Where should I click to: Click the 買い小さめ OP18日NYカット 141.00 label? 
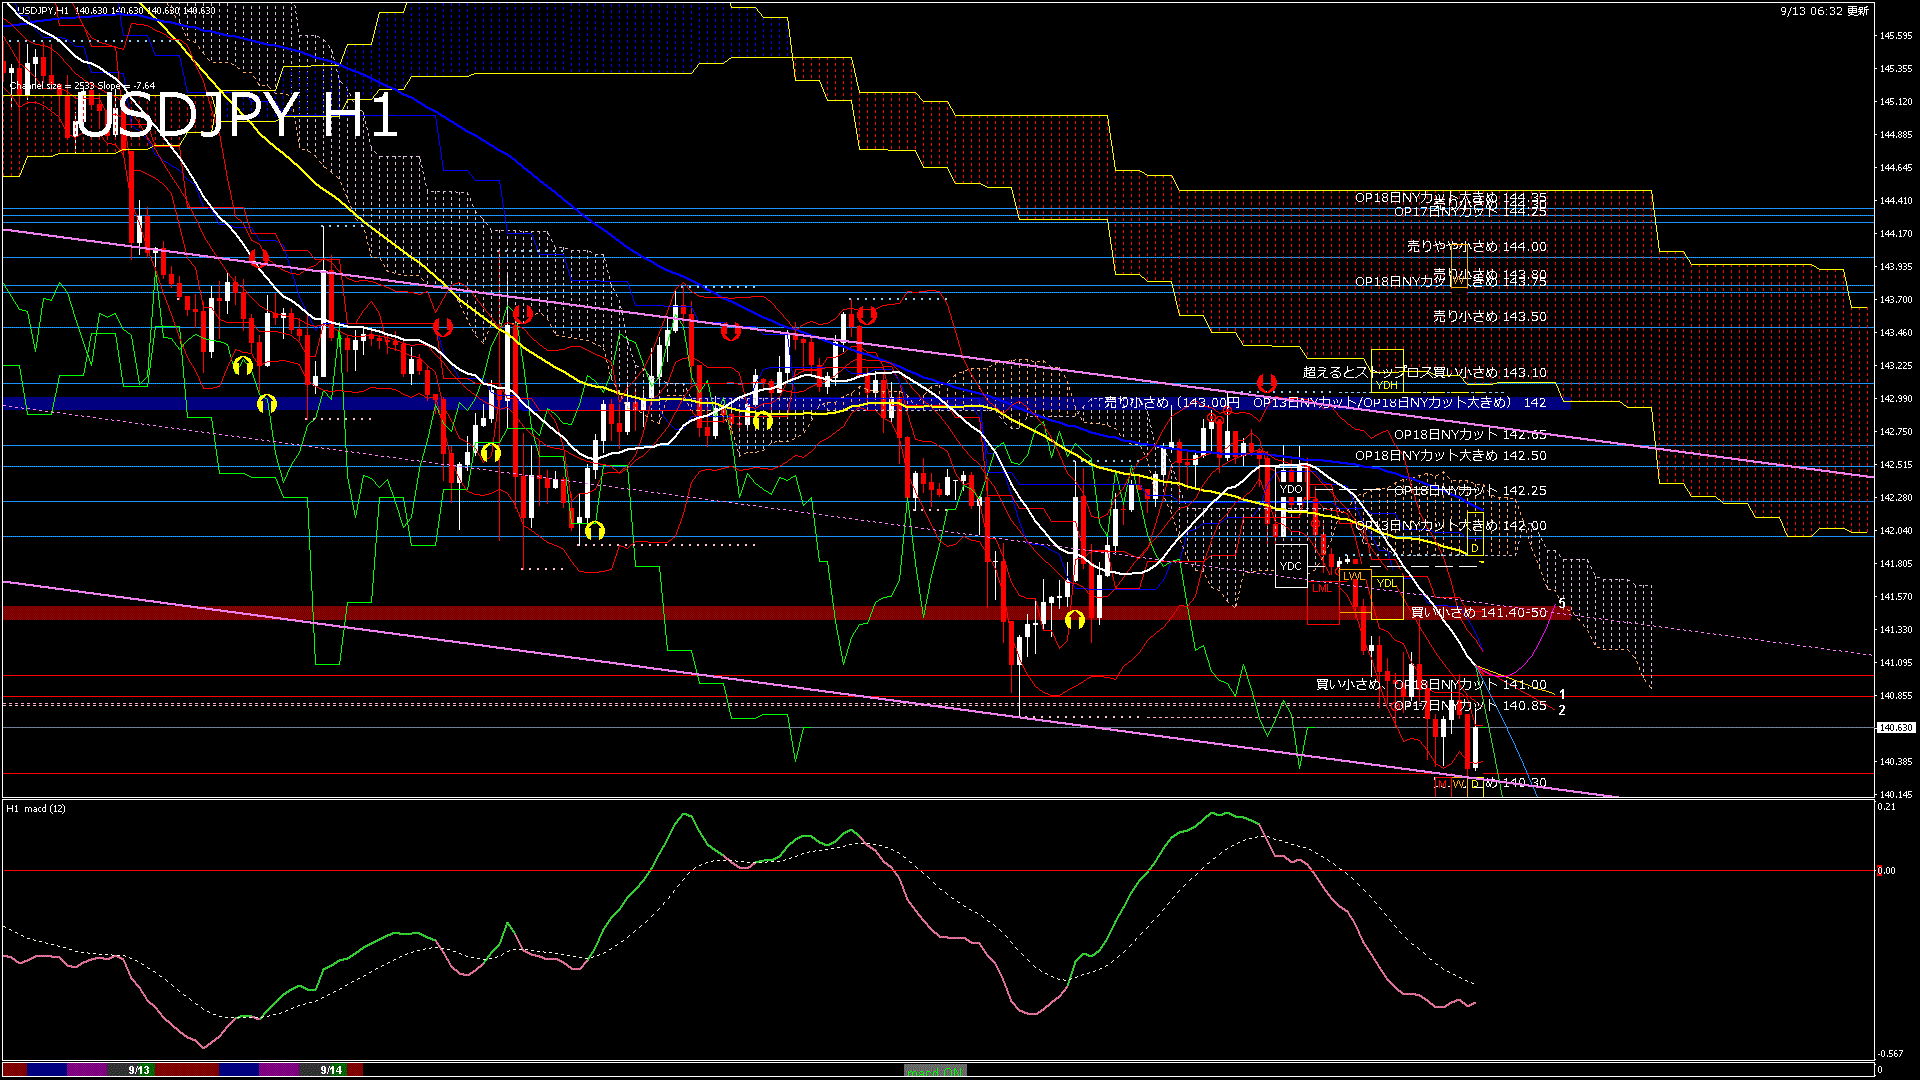1431,684
